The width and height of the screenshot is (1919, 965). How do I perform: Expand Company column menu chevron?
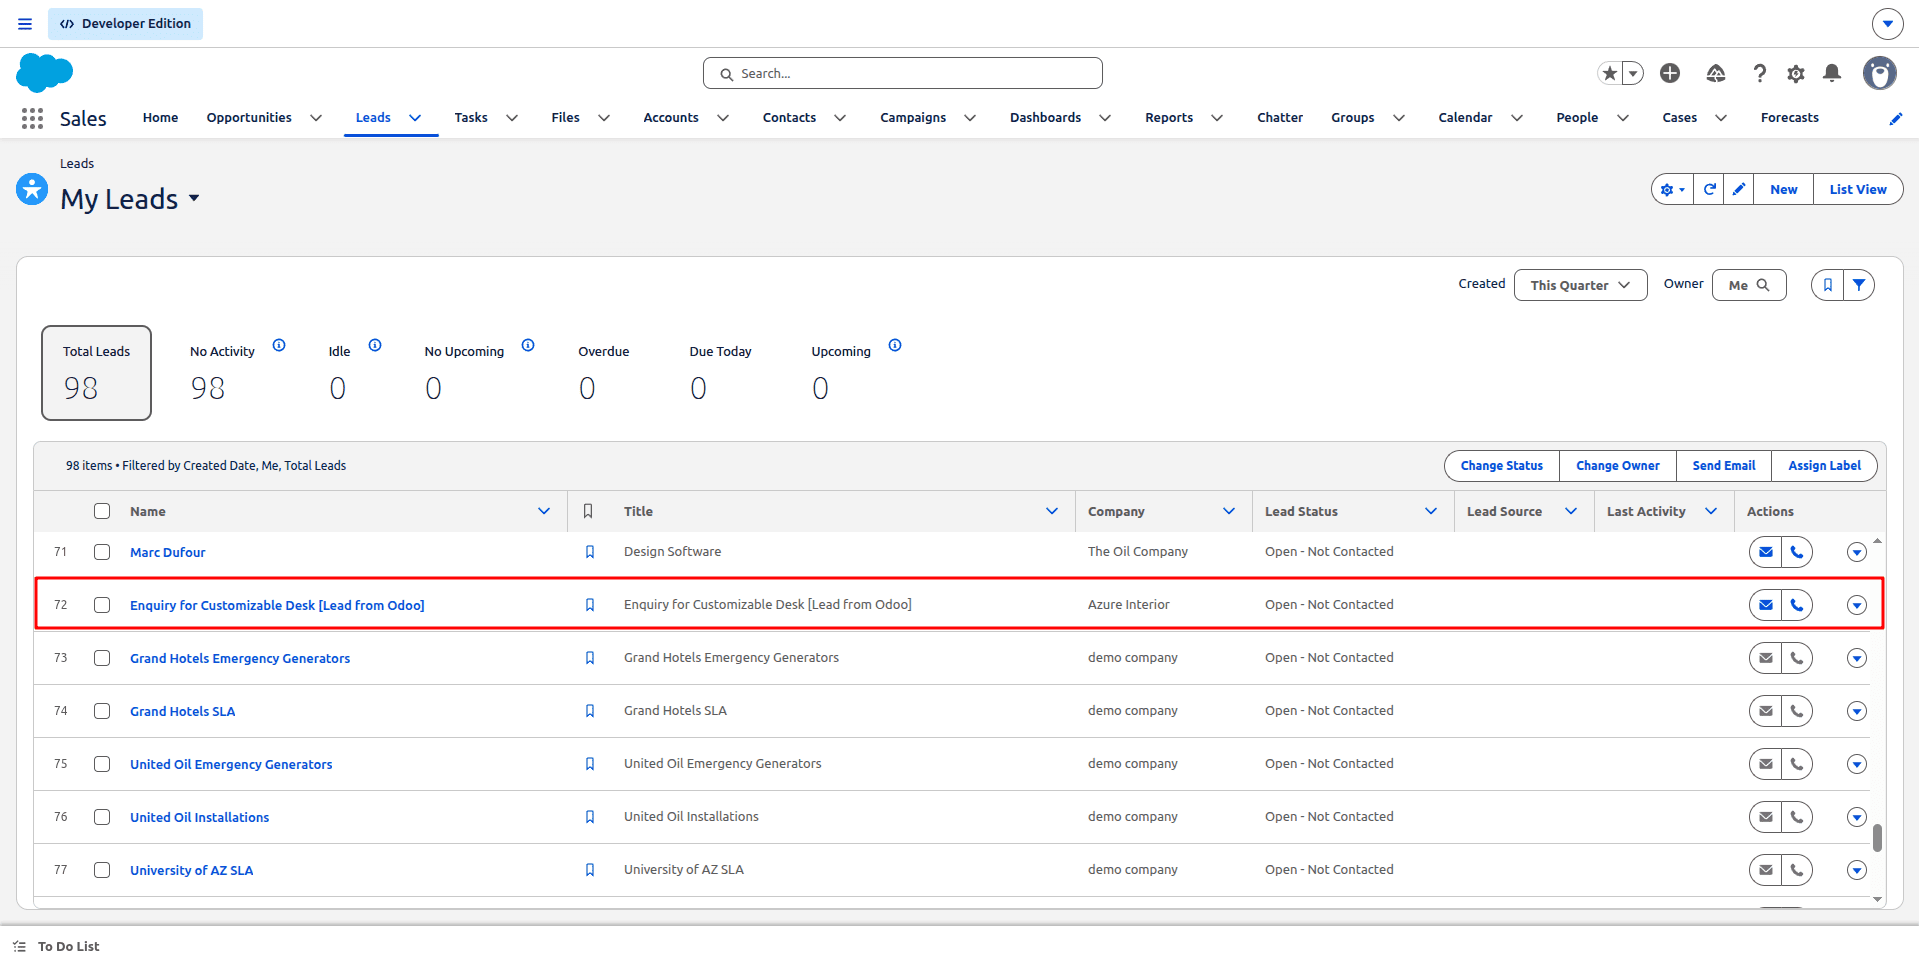(x=1229, y=511)
